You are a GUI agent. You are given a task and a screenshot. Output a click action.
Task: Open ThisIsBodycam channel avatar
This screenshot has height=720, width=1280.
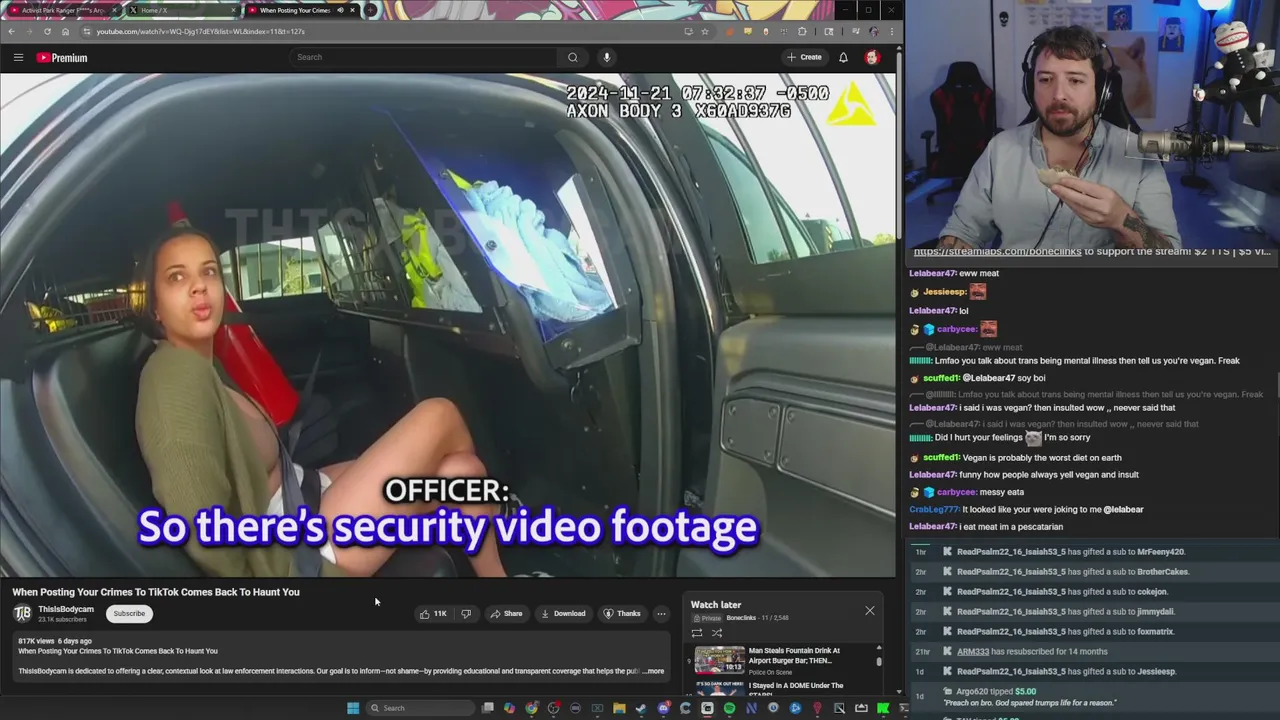click(x=22, y=613)
